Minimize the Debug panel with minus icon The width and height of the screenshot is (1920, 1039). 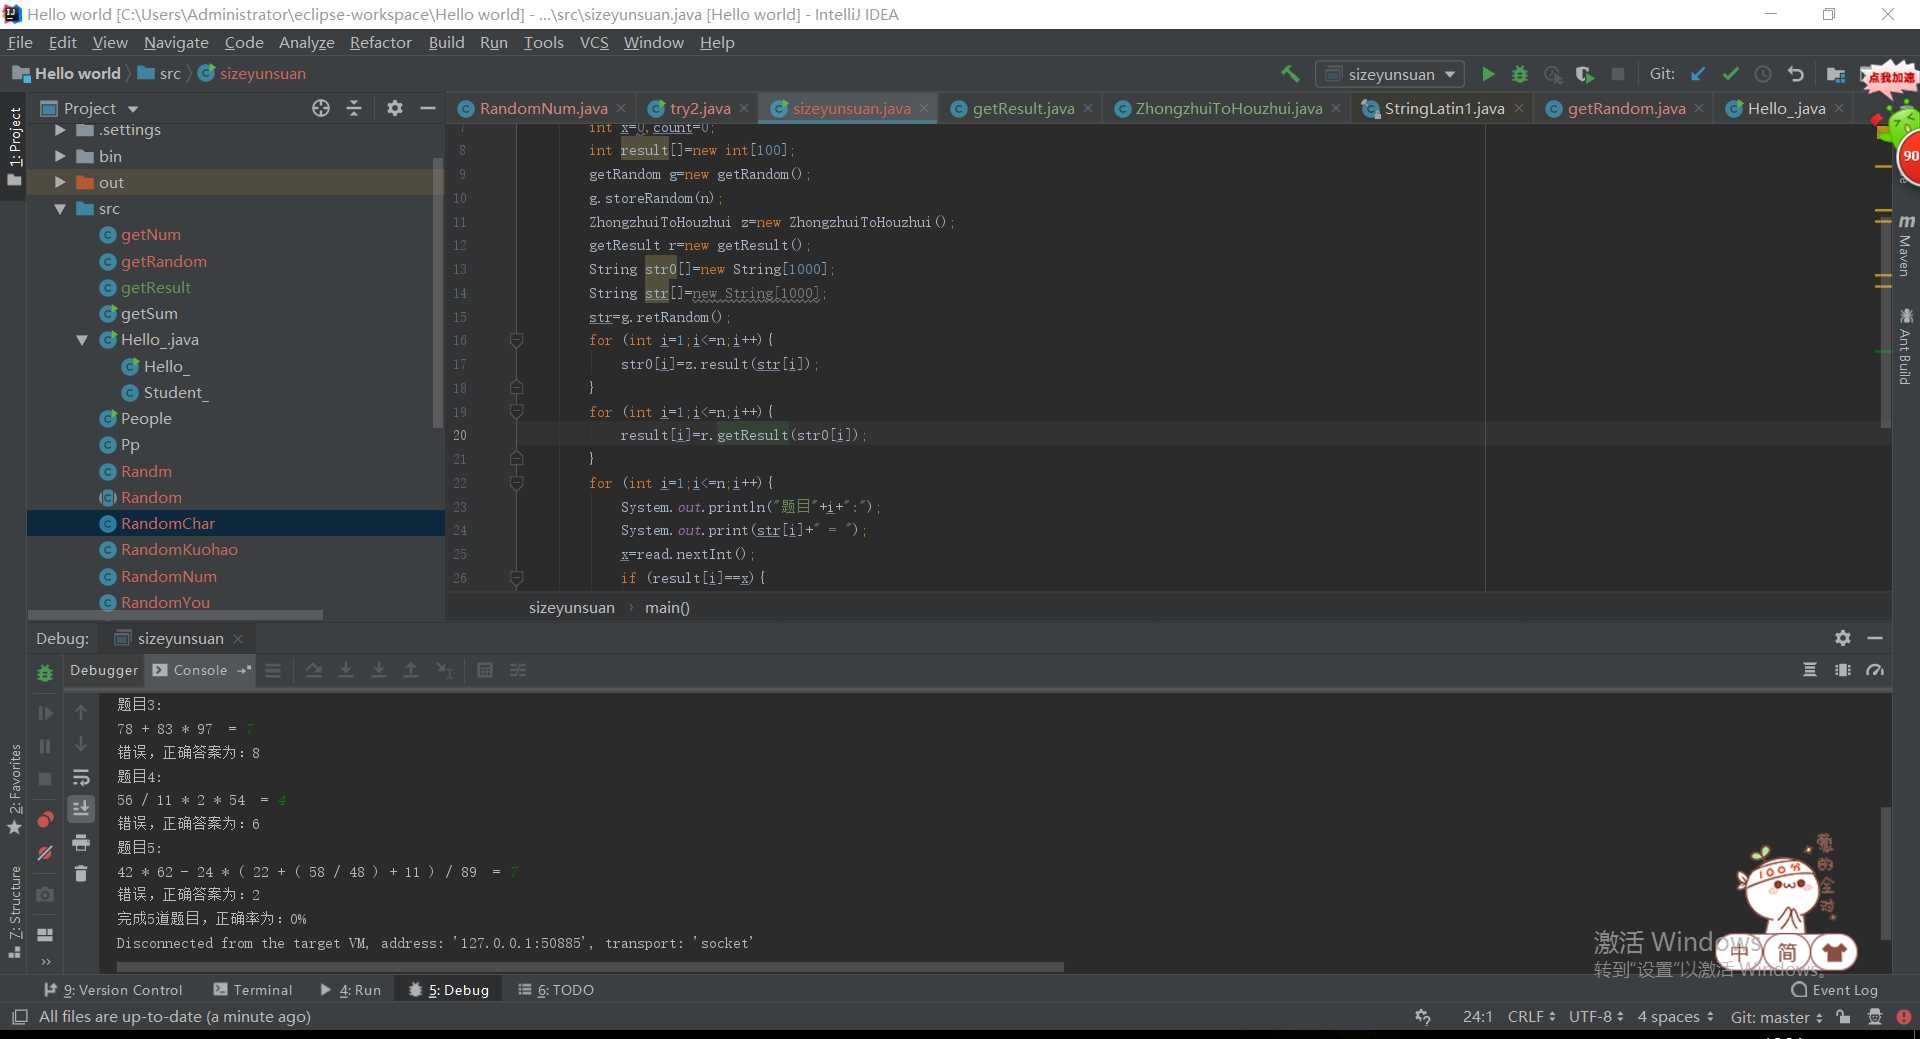[x=1875, y=638]
